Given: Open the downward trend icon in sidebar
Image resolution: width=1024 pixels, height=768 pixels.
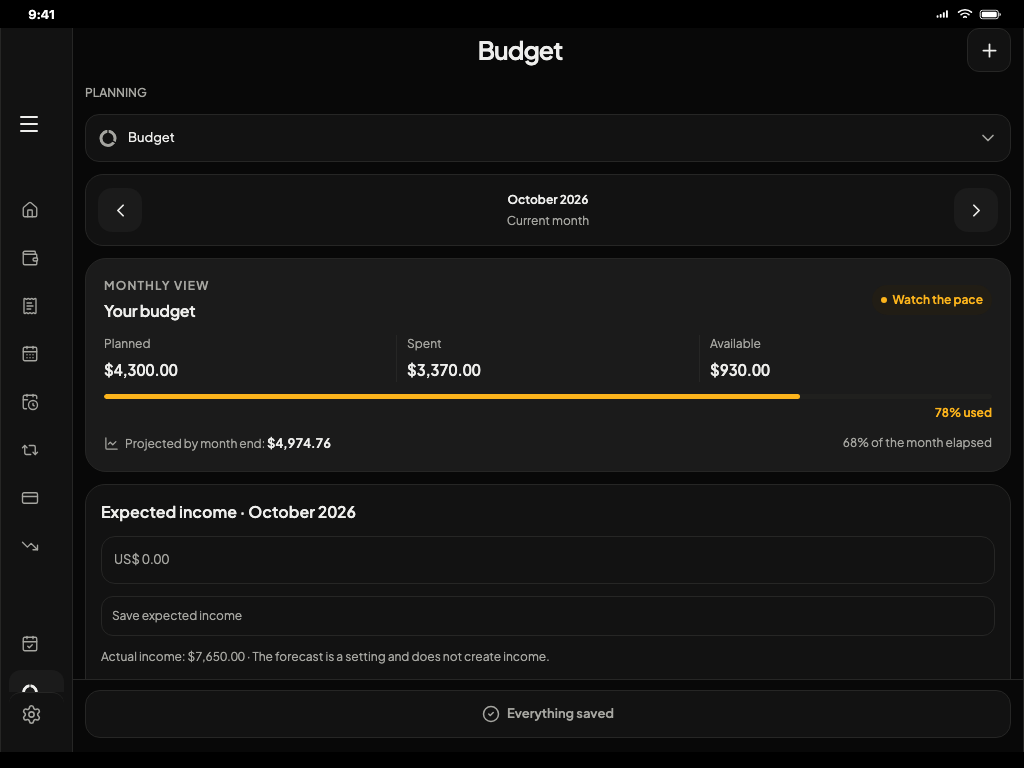Looking at the screenshot, I should 30,545.
